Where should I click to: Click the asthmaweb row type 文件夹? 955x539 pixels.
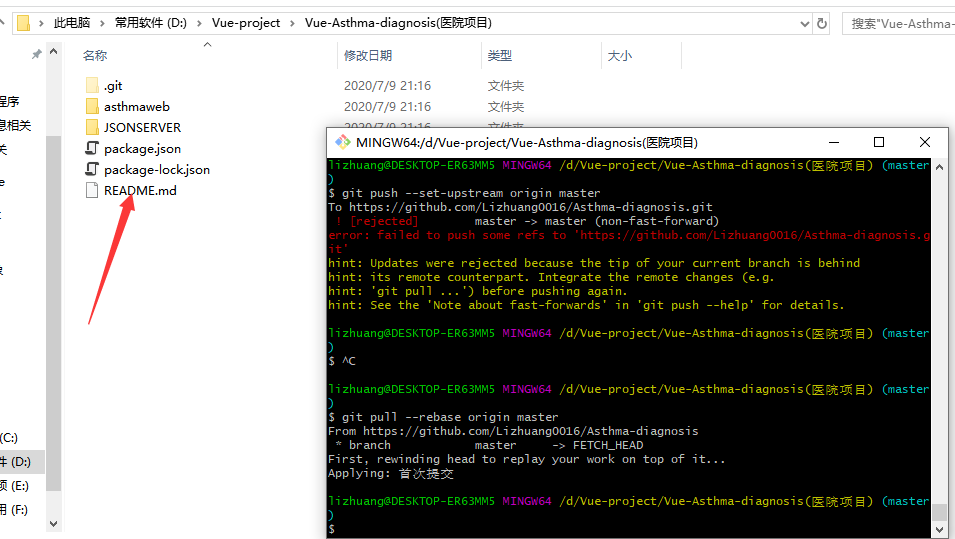pyautogui.click(x=506, y=107)
